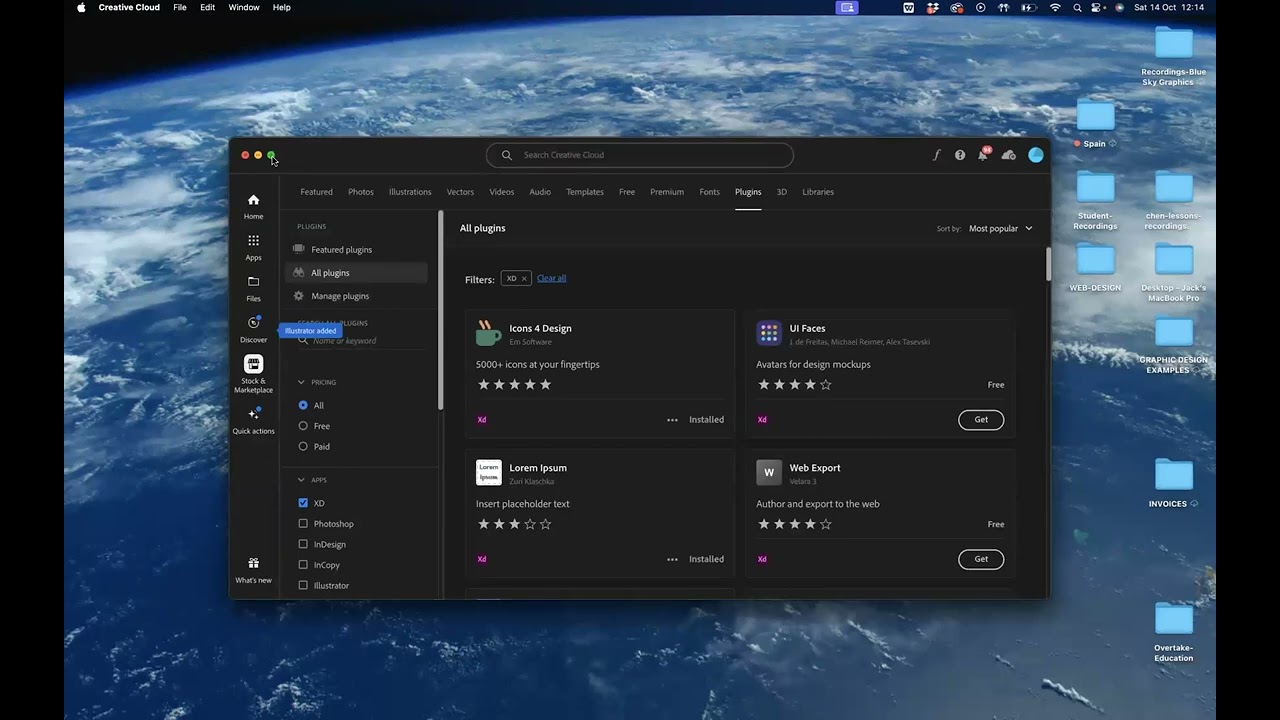Open Spotlight search in menu bar
Image resolution: width=1280 pixels, height=720 pixels.
[x=1077, y=7]
